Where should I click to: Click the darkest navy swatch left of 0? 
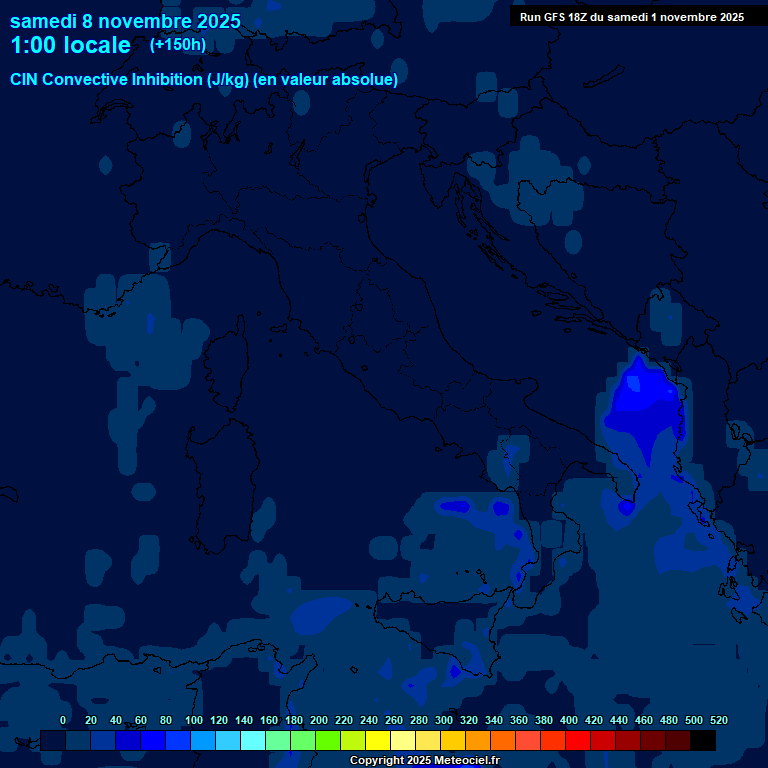coord(53,740)
